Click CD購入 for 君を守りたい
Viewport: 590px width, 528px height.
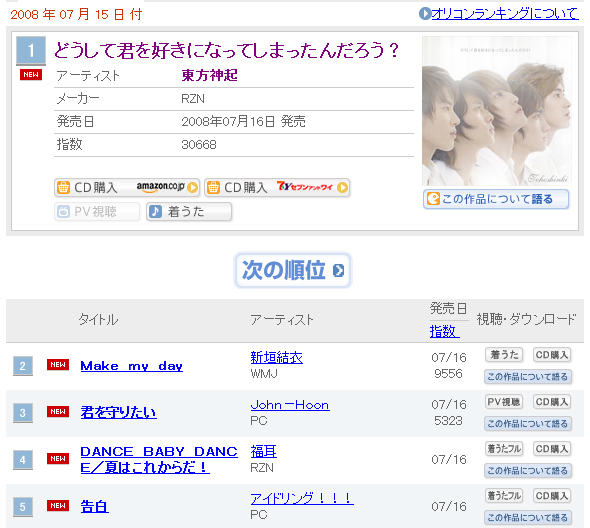point(552,402)
